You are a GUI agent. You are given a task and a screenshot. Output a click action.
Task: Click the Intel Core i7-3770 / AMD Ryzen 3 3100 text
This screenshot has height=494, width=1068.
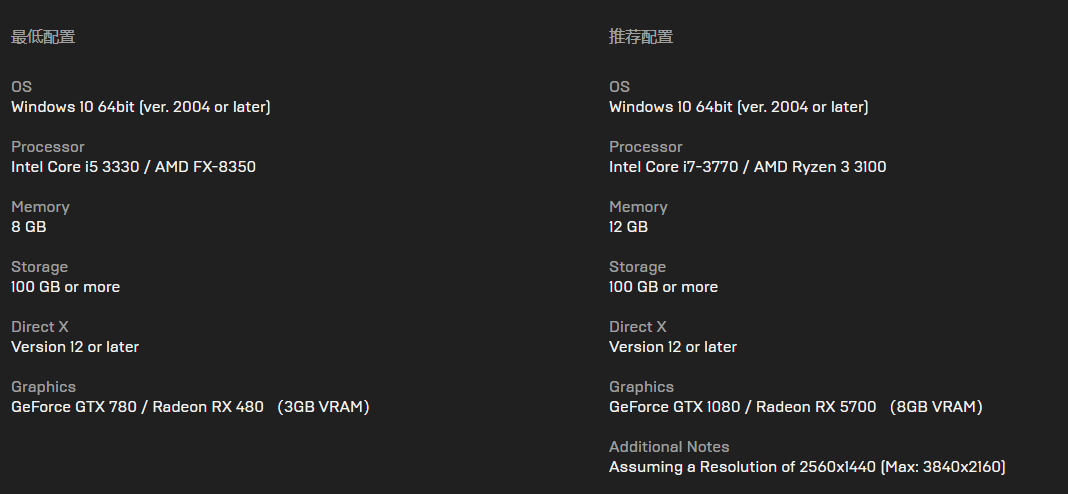pos(747,167)
